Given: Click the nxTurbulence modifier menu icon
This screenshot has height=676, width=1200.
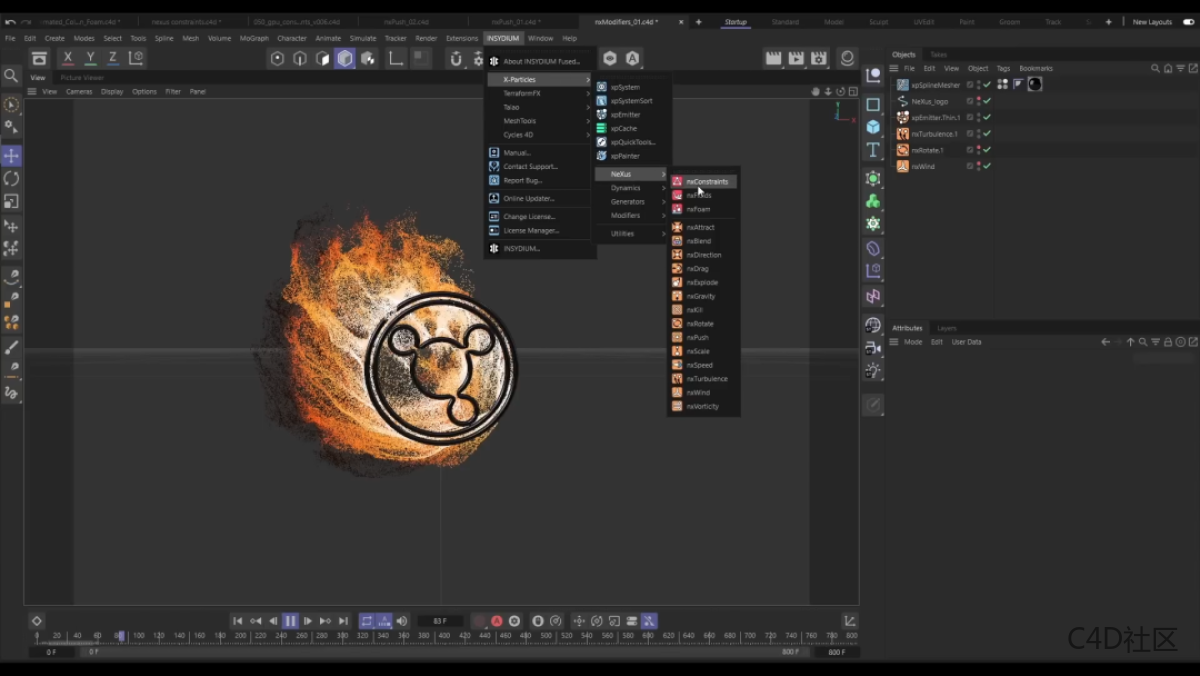Looking at the screenshot, I should pyautogui.click(x=677, y=379).
